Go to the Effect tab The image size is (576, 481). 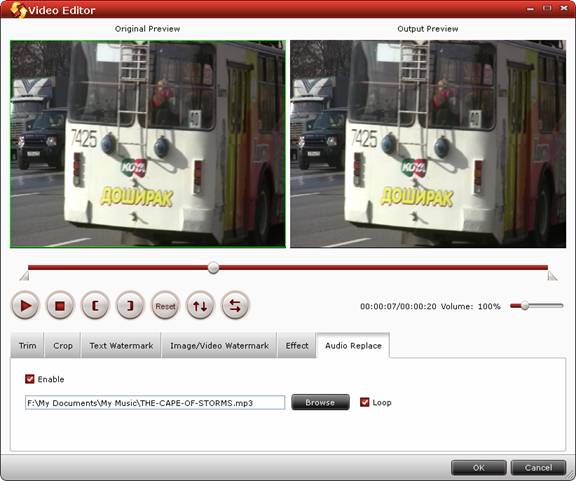pos(297,345)
